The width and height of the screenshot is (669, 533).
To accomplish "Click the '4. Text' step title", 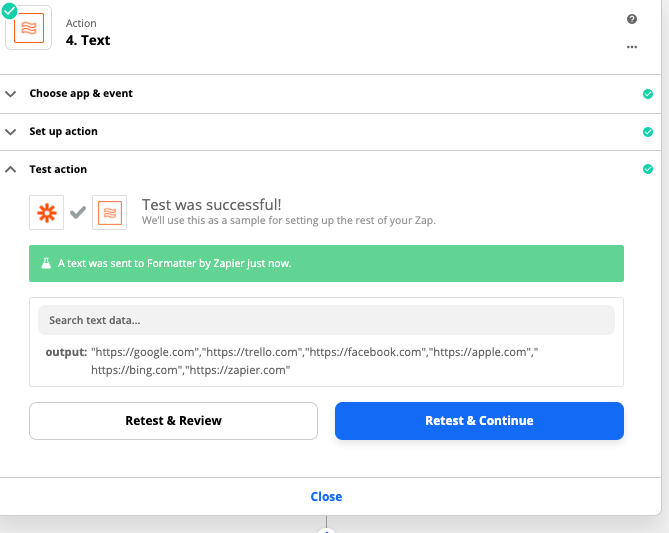I will [x=88, y=40].
